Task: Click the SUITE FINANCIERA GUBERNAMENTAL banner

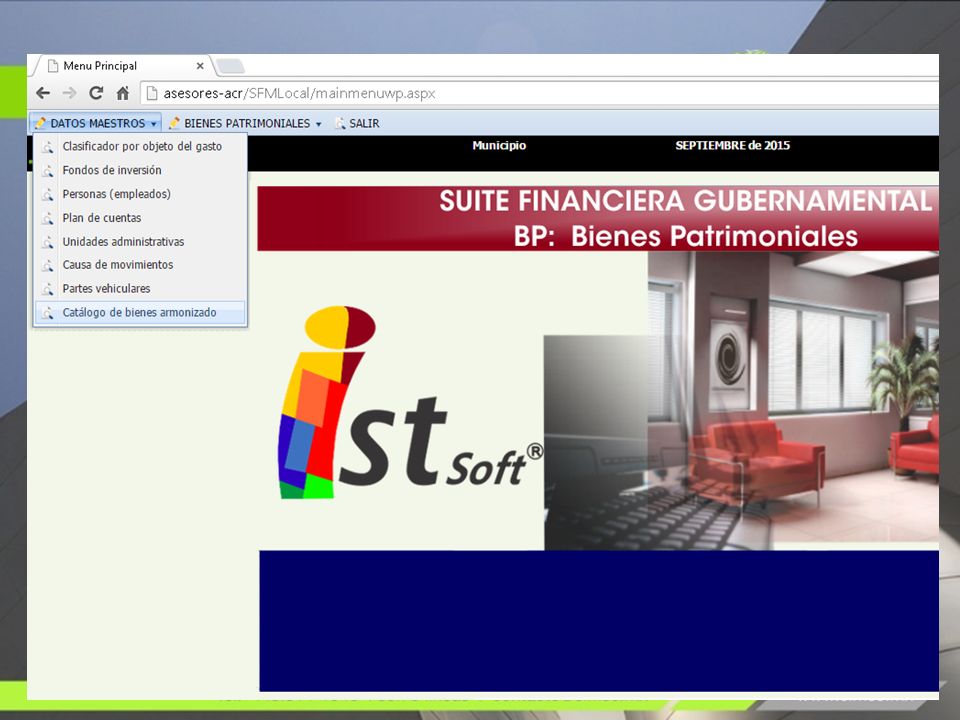Action: pos(598,219)
